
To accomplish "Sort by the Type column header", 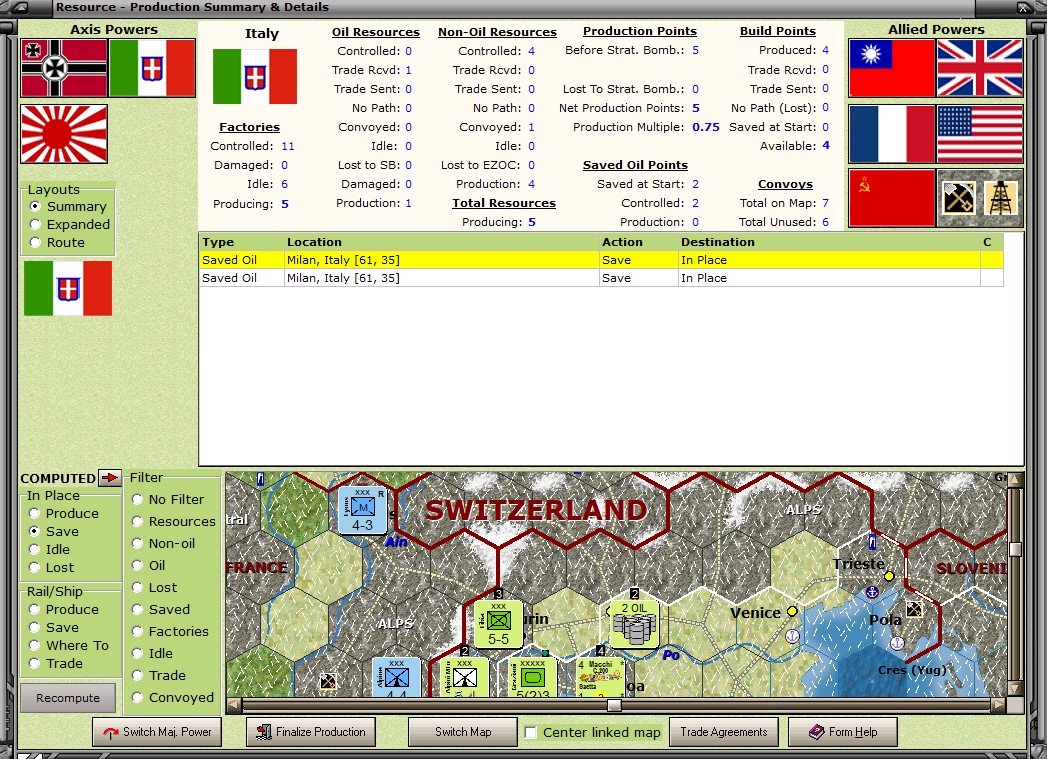I will pyautogui.click(x=242, y=242).
